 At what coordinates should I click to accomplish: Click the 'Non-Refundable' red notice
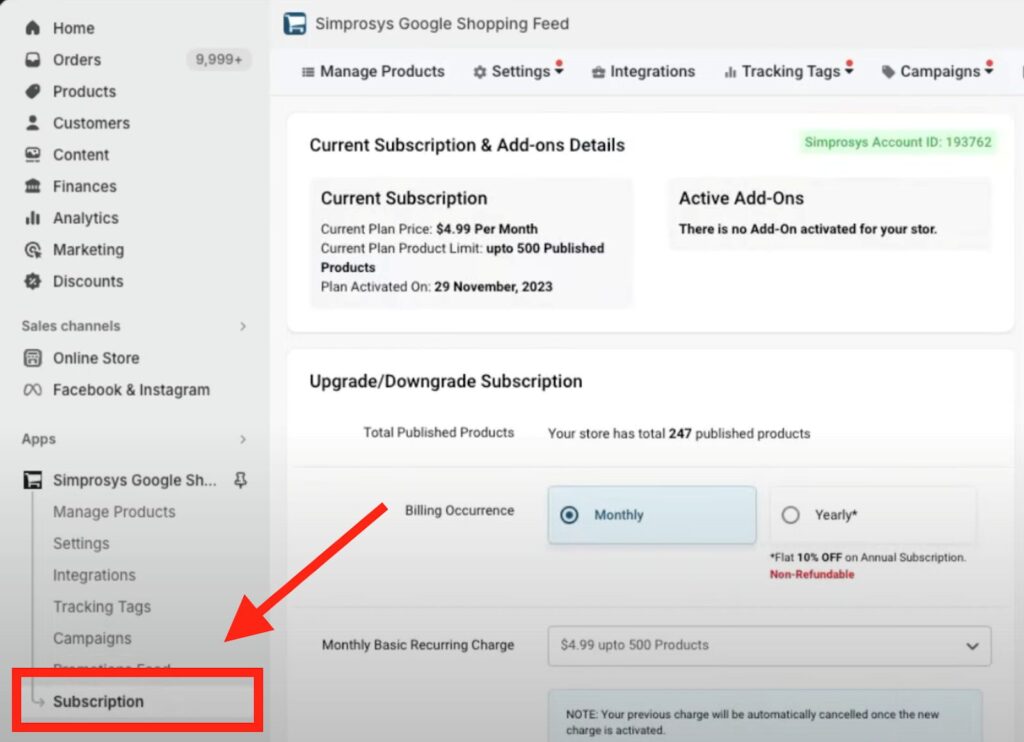pos(812,574)
